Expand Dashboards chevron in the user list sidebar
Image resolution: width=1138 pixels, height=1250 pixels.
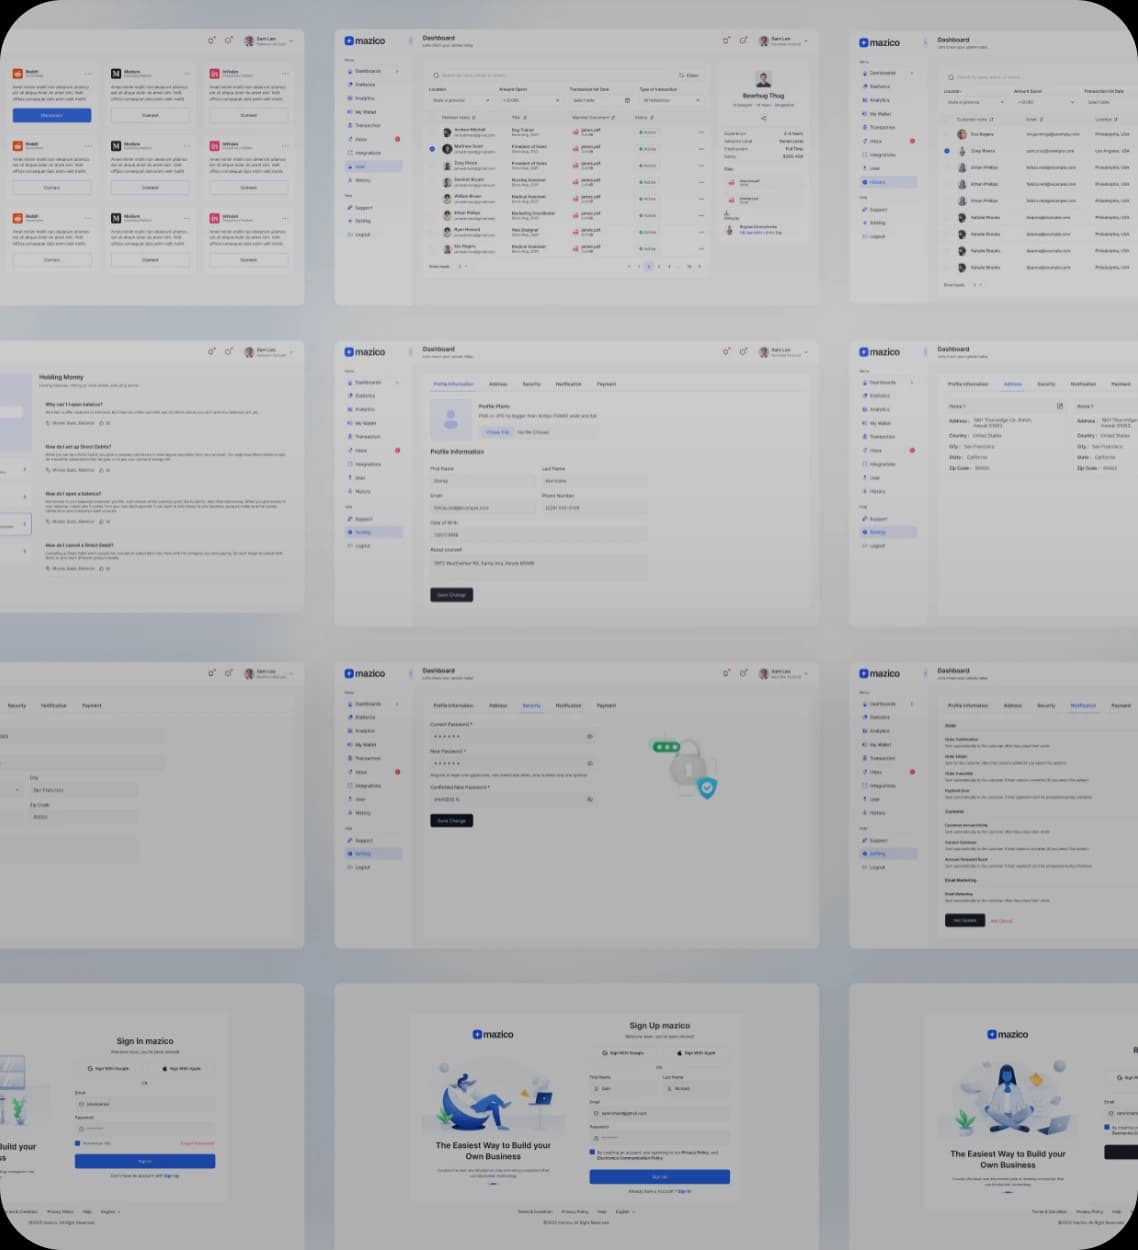click(397, 71)
